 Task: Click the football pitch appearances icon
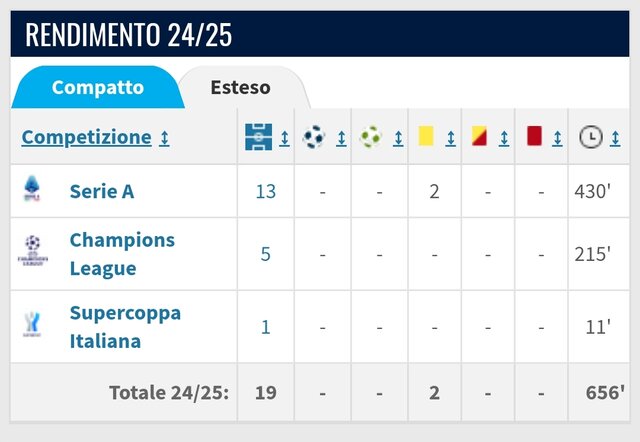click(258, 137)
